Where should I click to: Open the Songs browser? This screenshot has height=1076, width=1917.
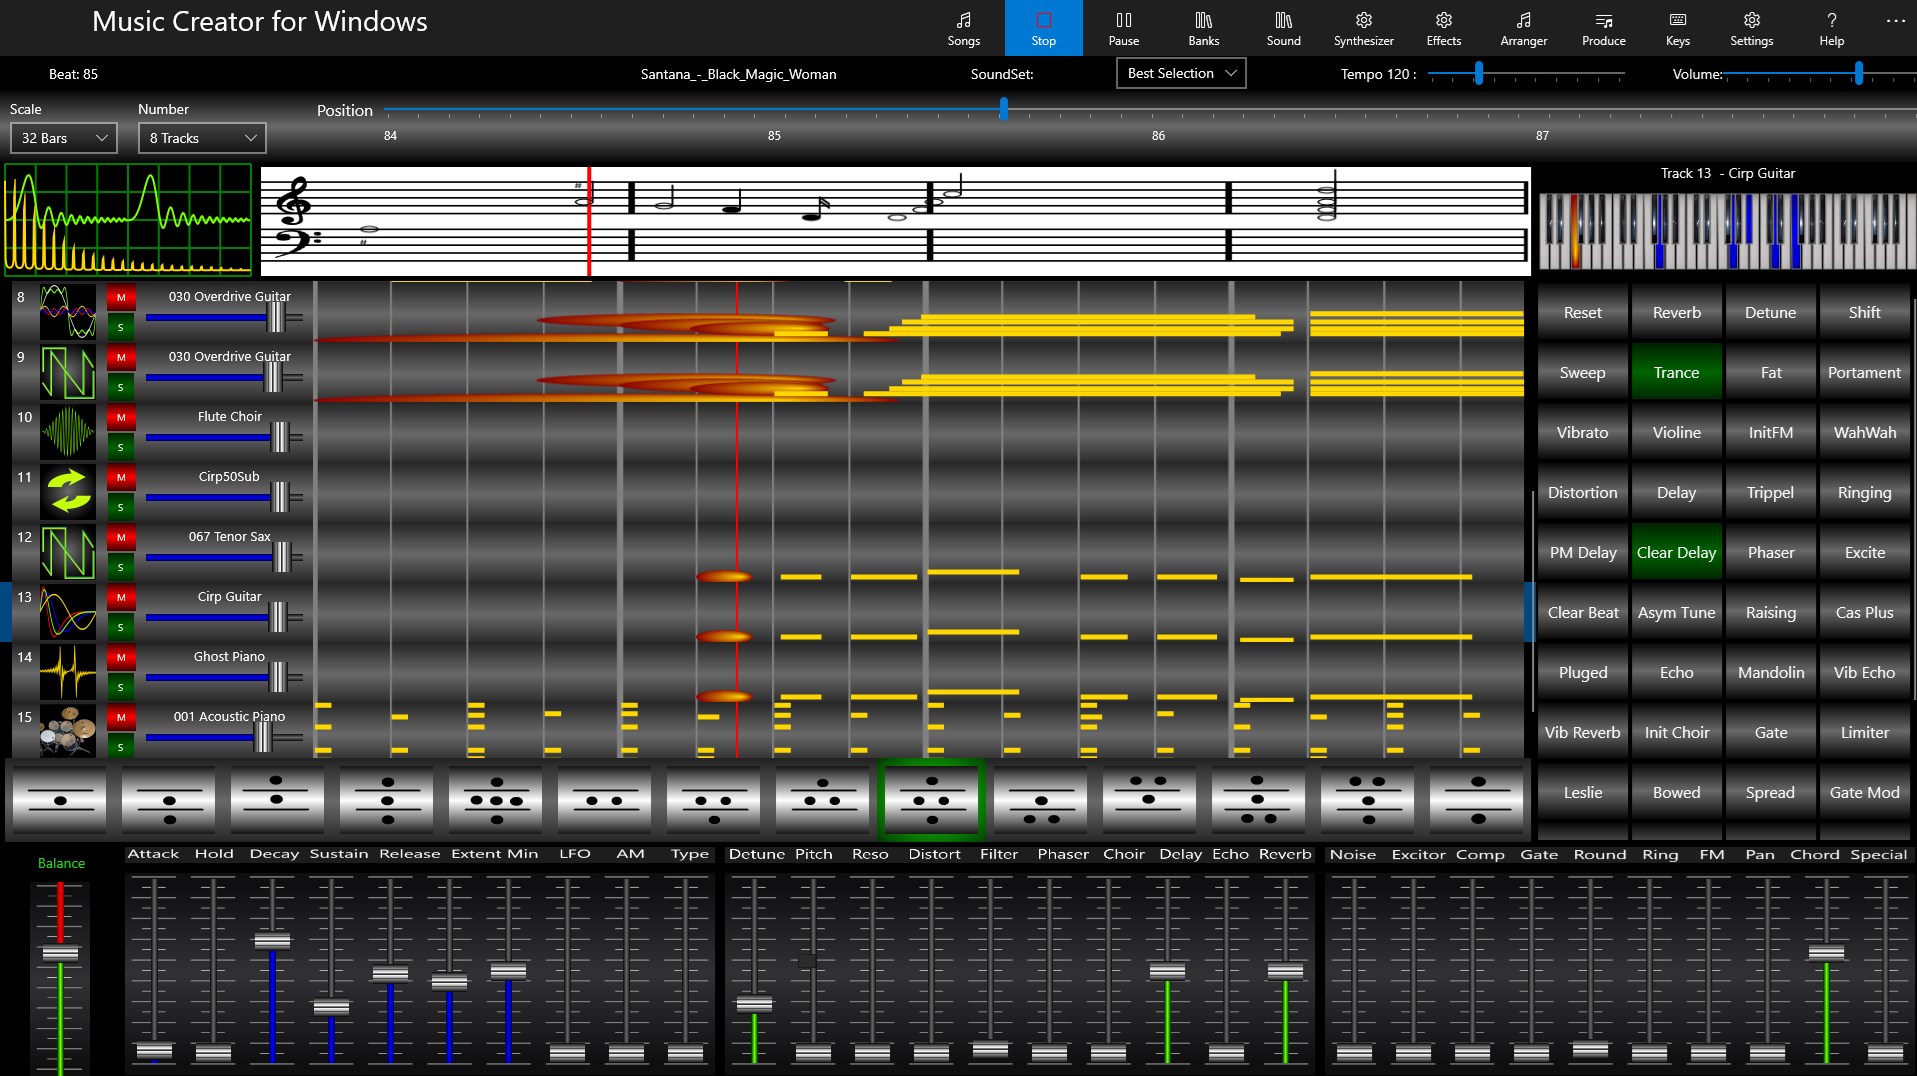[962, 27]
